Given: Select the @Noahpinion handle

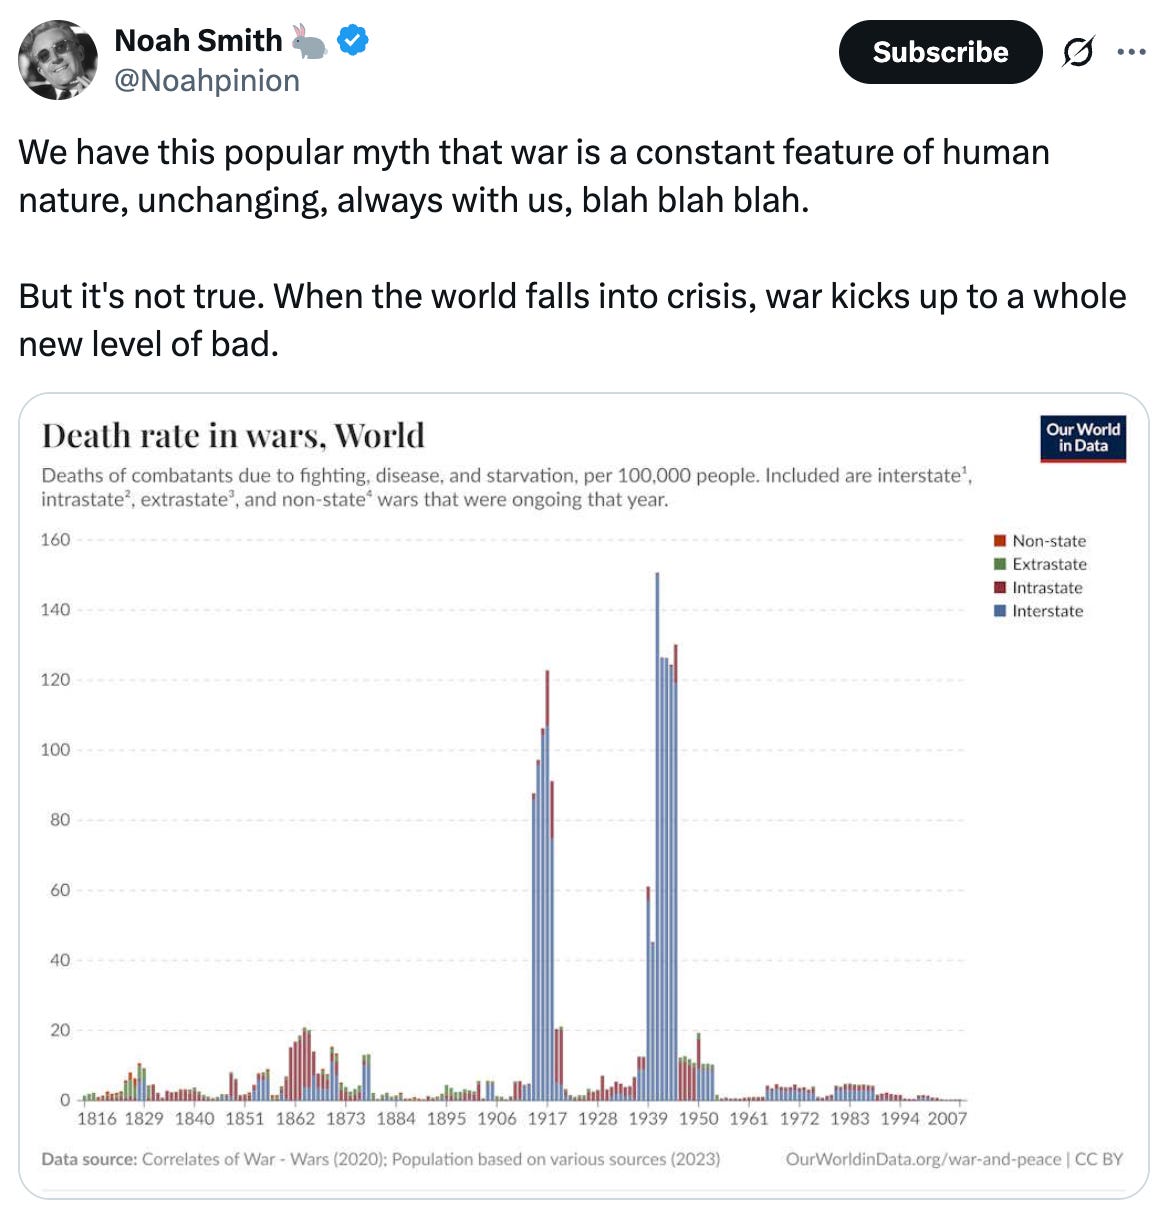Looking at the screenshot, I should pos(208,80).
